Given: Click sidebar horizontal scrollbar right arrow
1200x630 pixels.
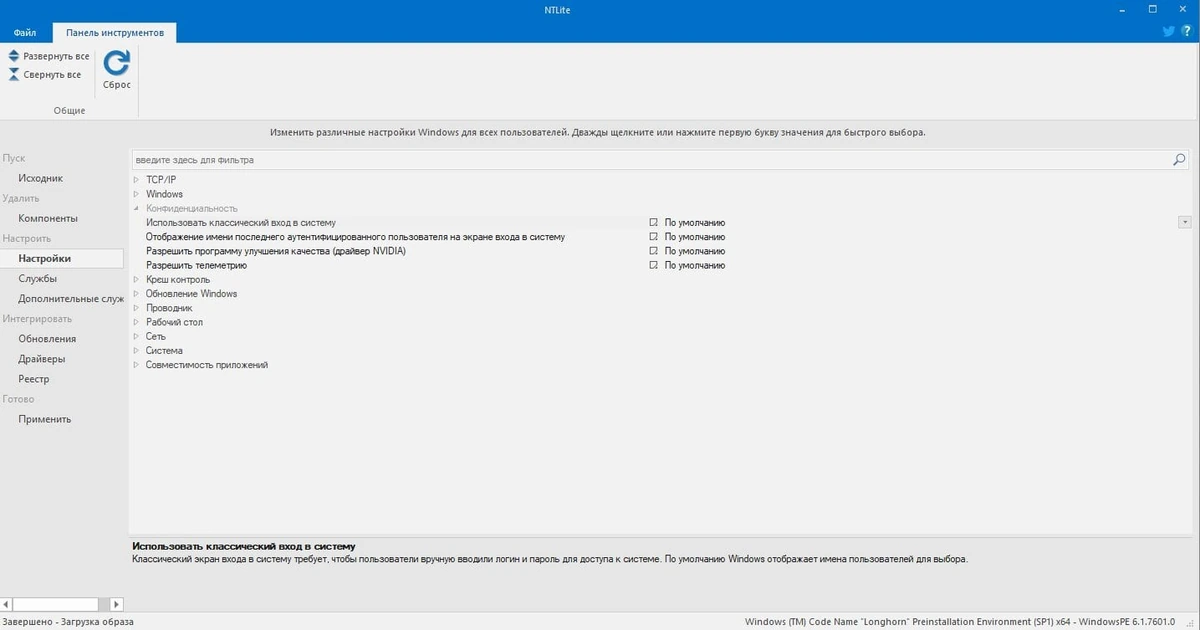Looking at the screenshot, I should (x=116, y=604).
